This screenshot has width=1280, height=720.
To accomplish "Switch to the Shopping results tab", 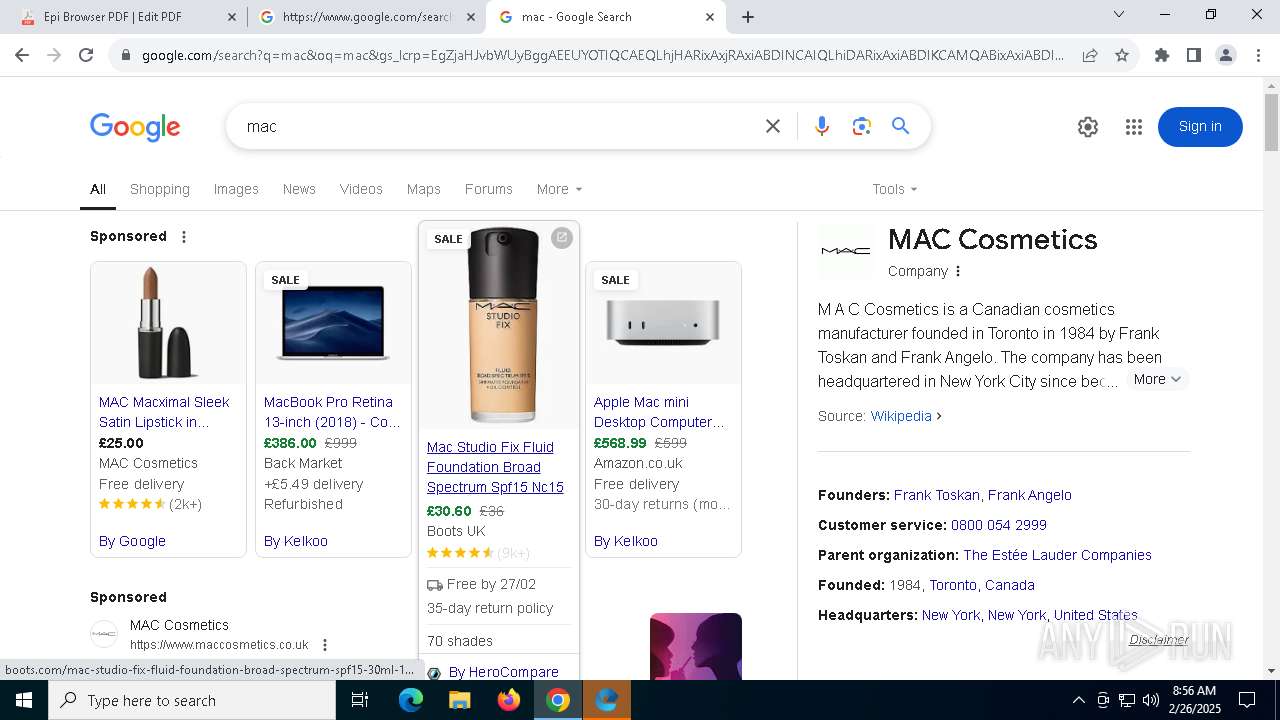I will pyautogui.click(x=160, y=189).
